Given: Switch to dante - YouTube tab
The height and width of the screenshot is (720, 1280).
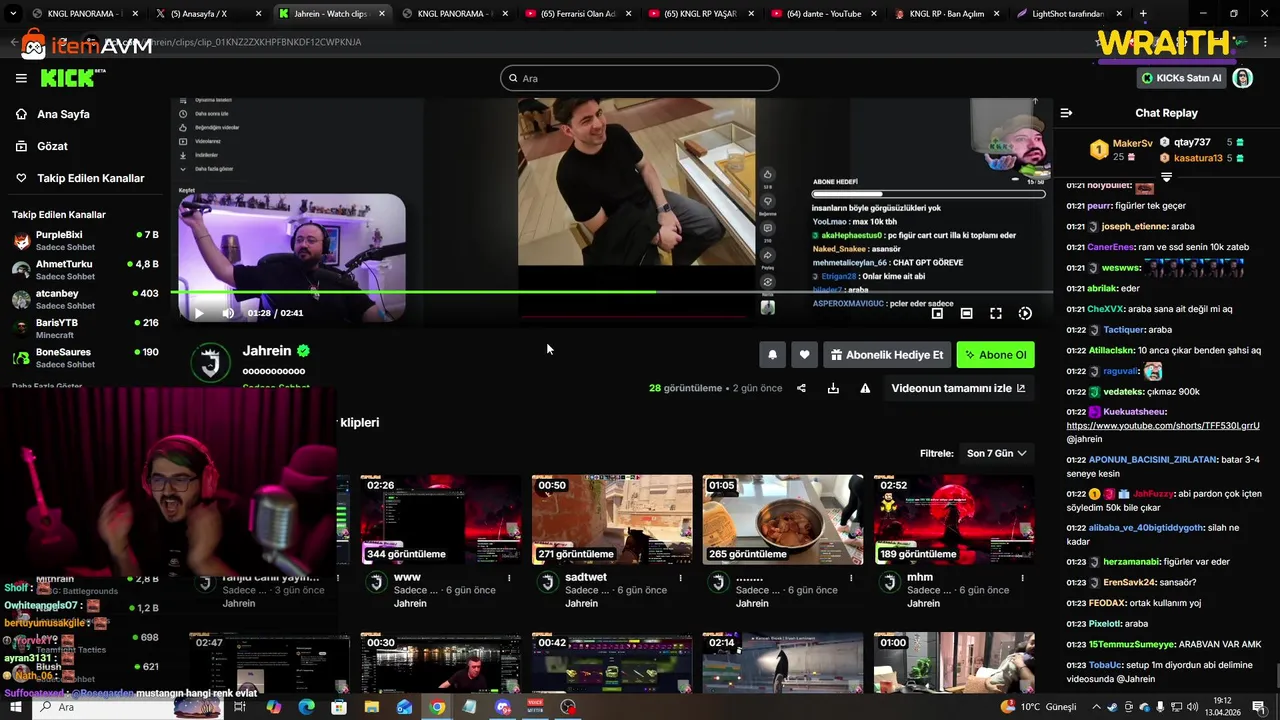Looking at the screenshot, I should pyautogui.click(x=824, y=14).
